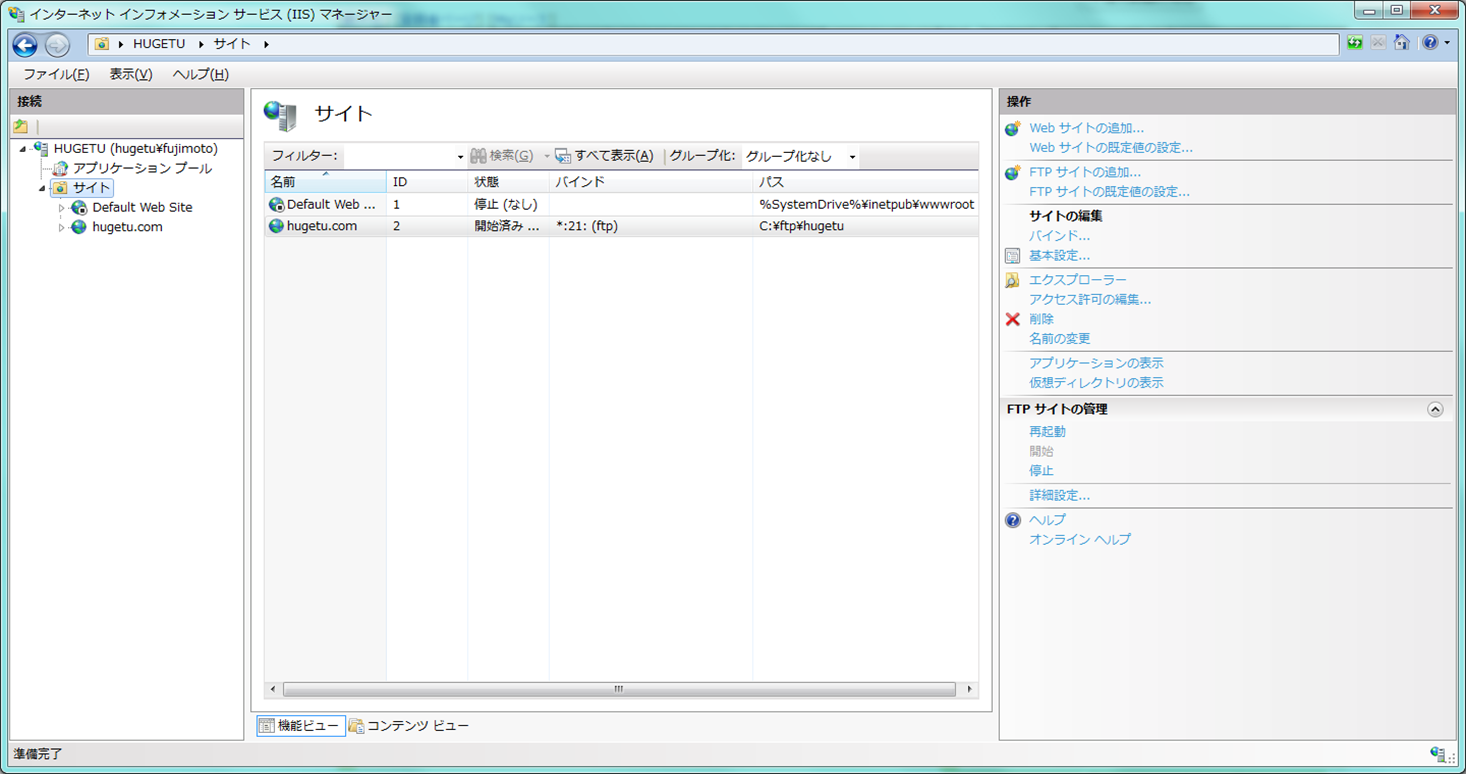This screenshot has width=1466, height=774.
Task: Collapse the HUGETU server tree node
Action: click(23, 149)
